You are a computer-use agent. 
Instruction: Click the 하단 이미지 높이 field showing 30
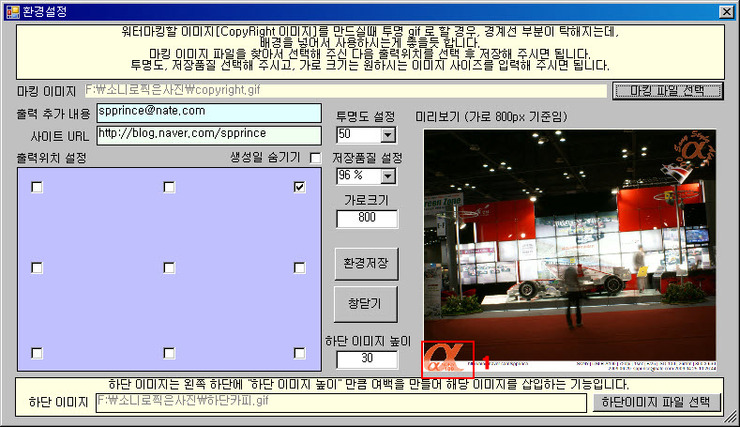[x=367, y=360]
